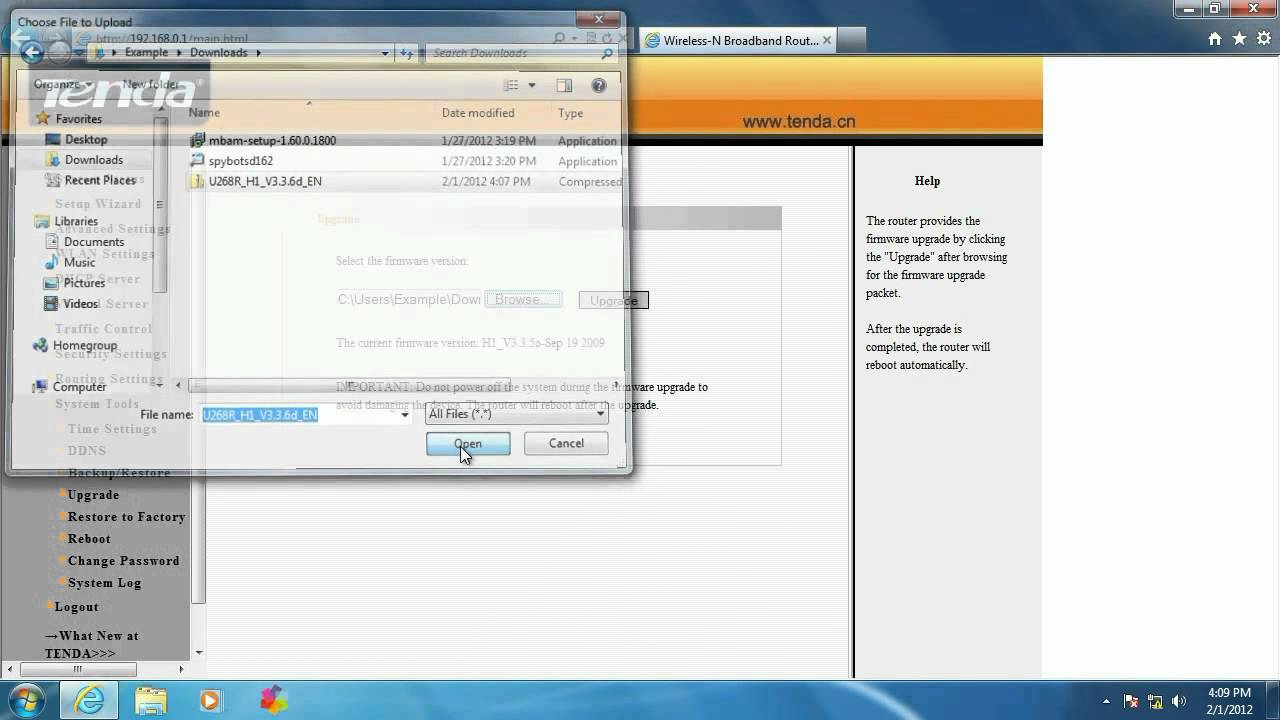Image resolution: width=1280 pixels, height=720 pixels.
Task: Click the search magnifier icon
Action: (x=607, y=53)
